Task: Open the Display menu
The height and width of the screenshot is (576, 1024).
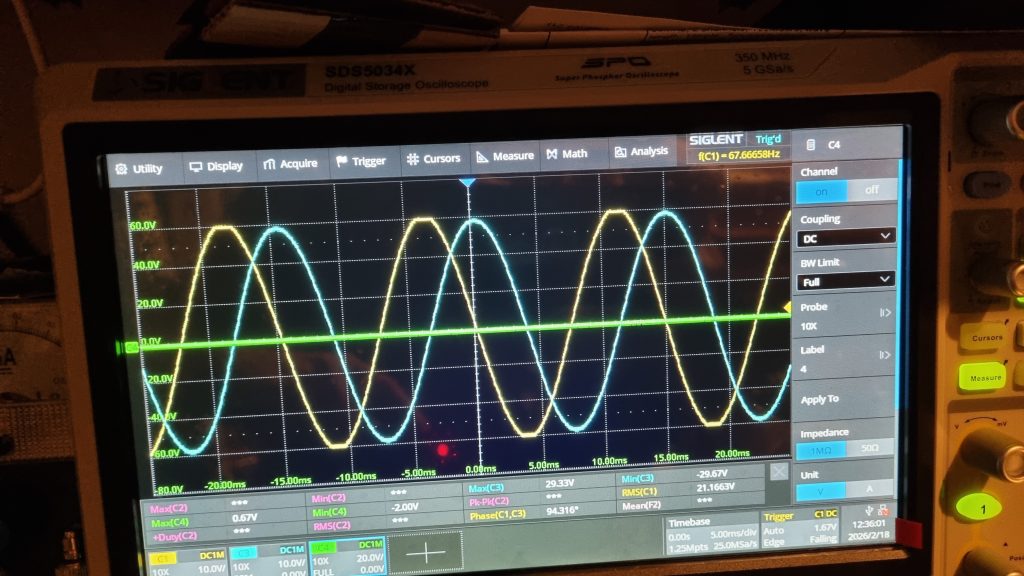Action: click(215, 166)
